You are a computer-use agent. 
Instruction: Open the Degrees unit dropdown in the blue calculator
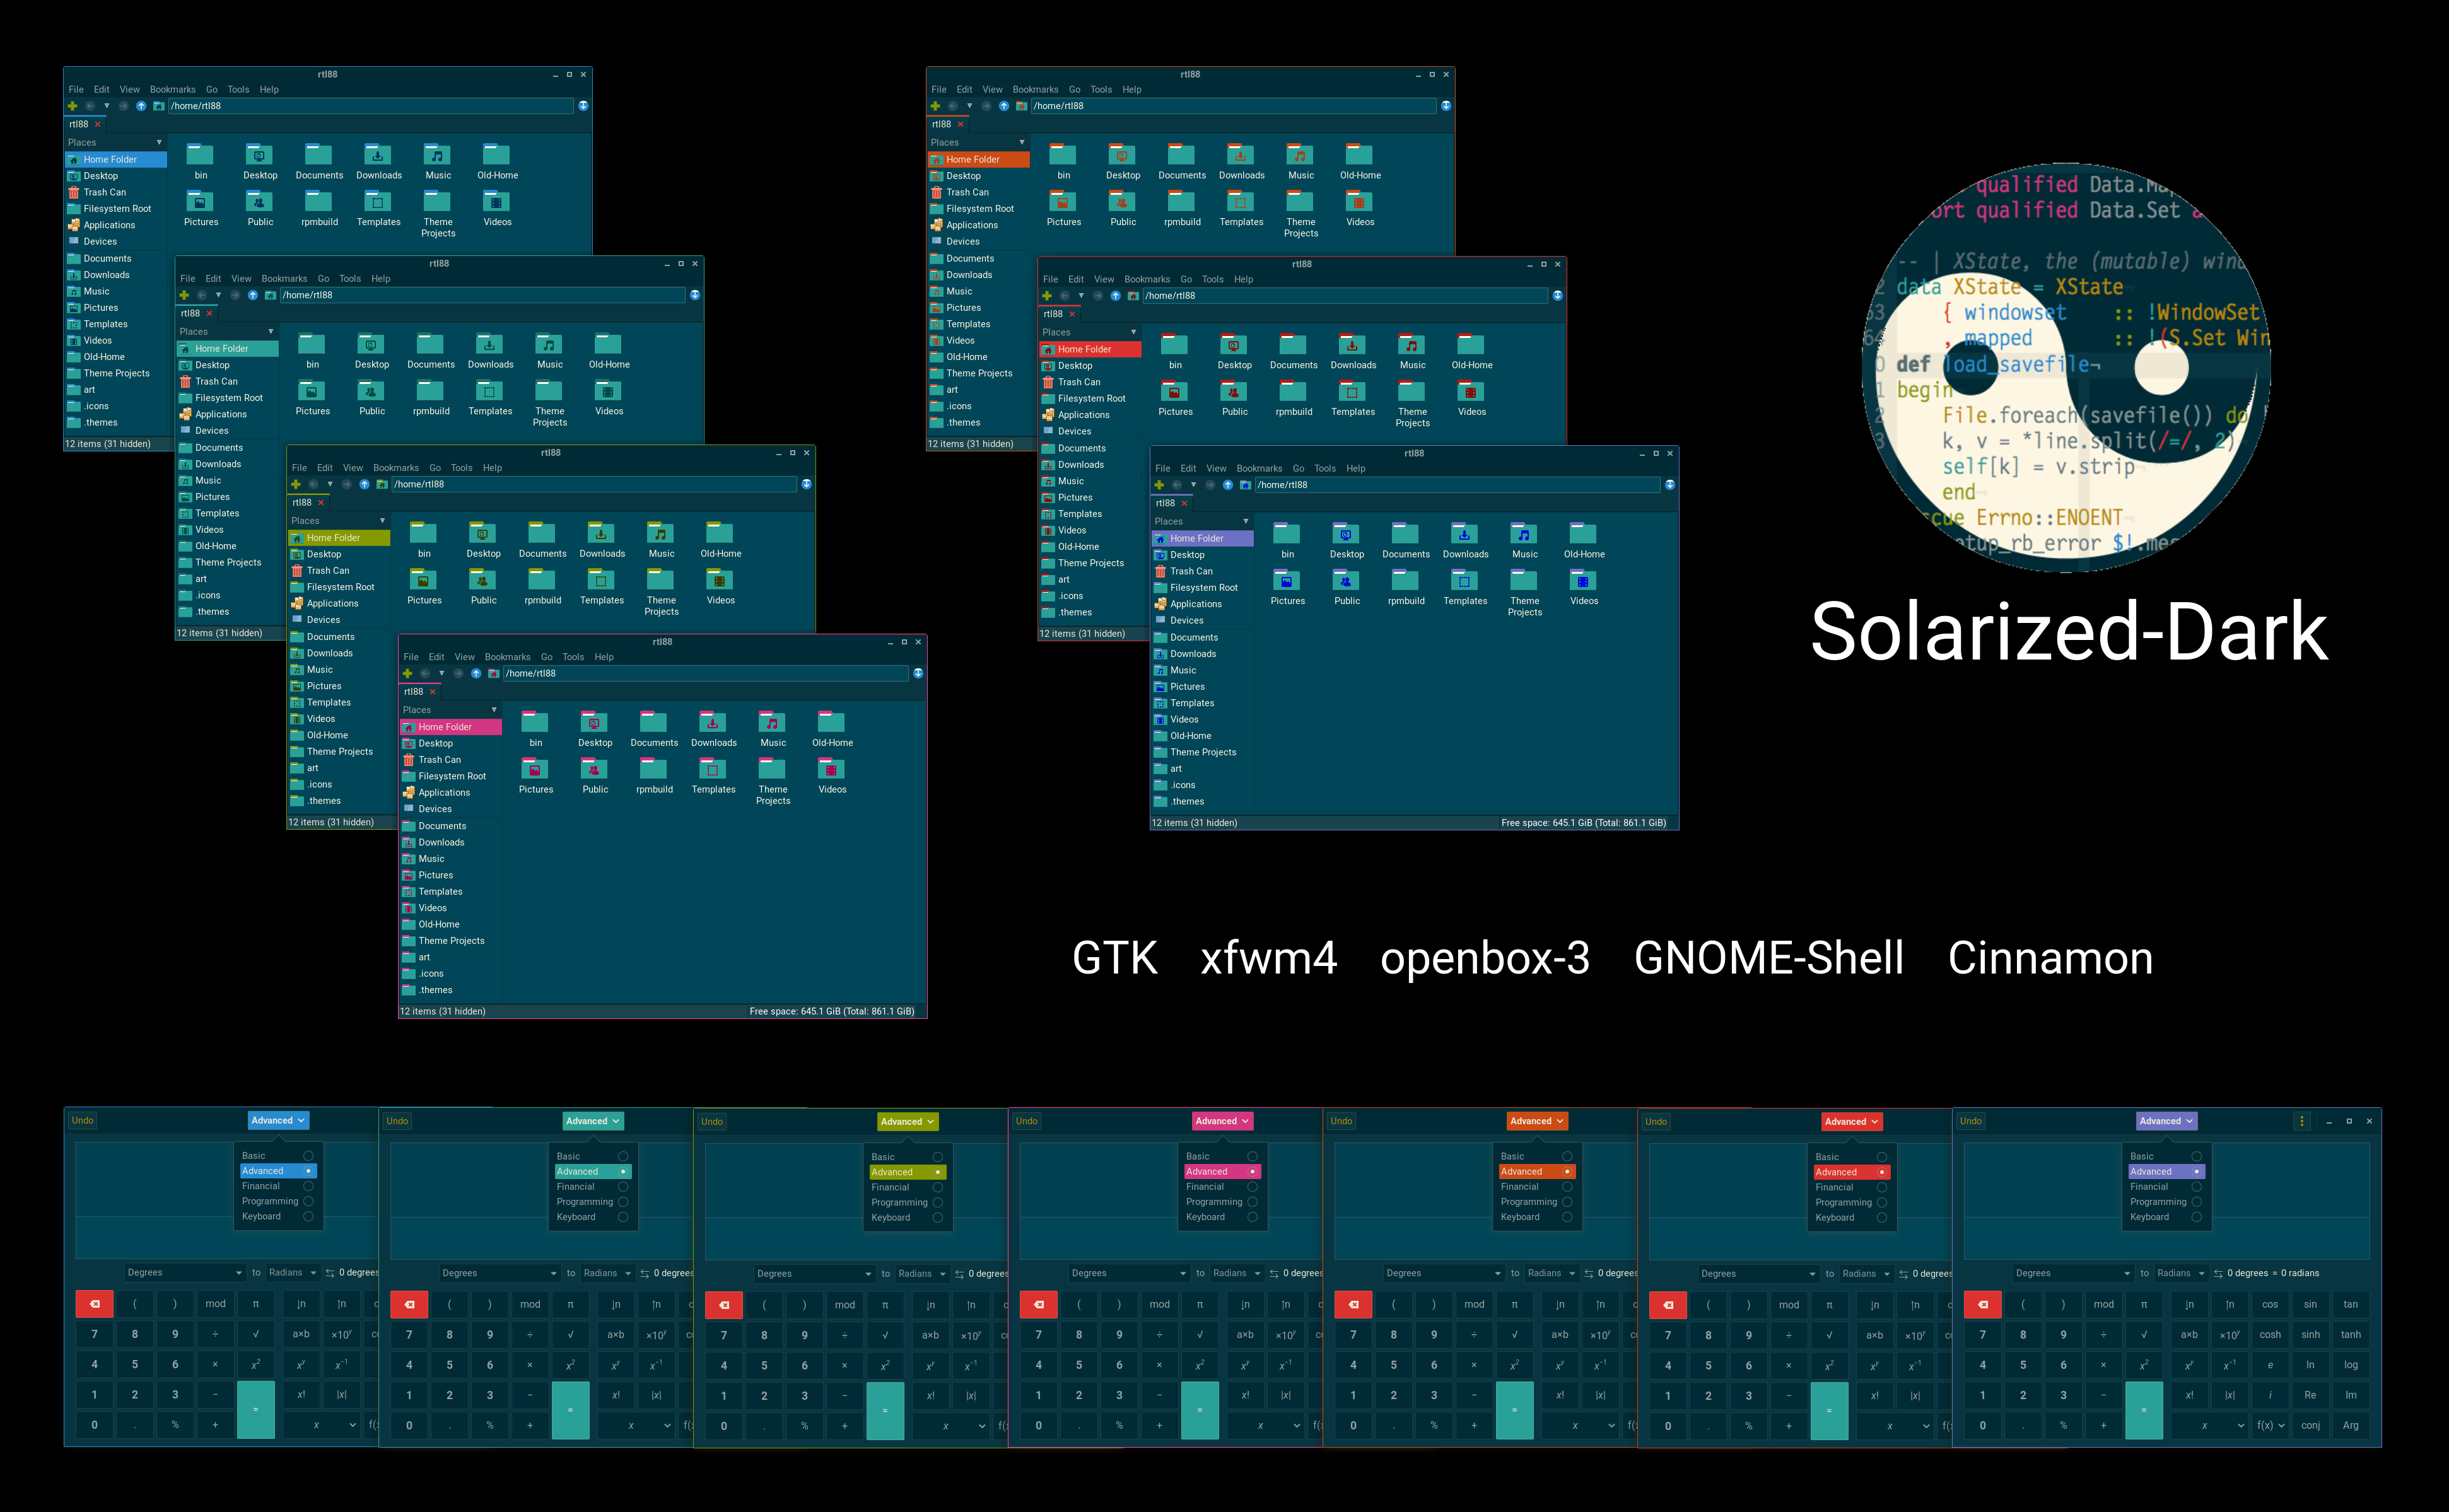pos(185,1272)
